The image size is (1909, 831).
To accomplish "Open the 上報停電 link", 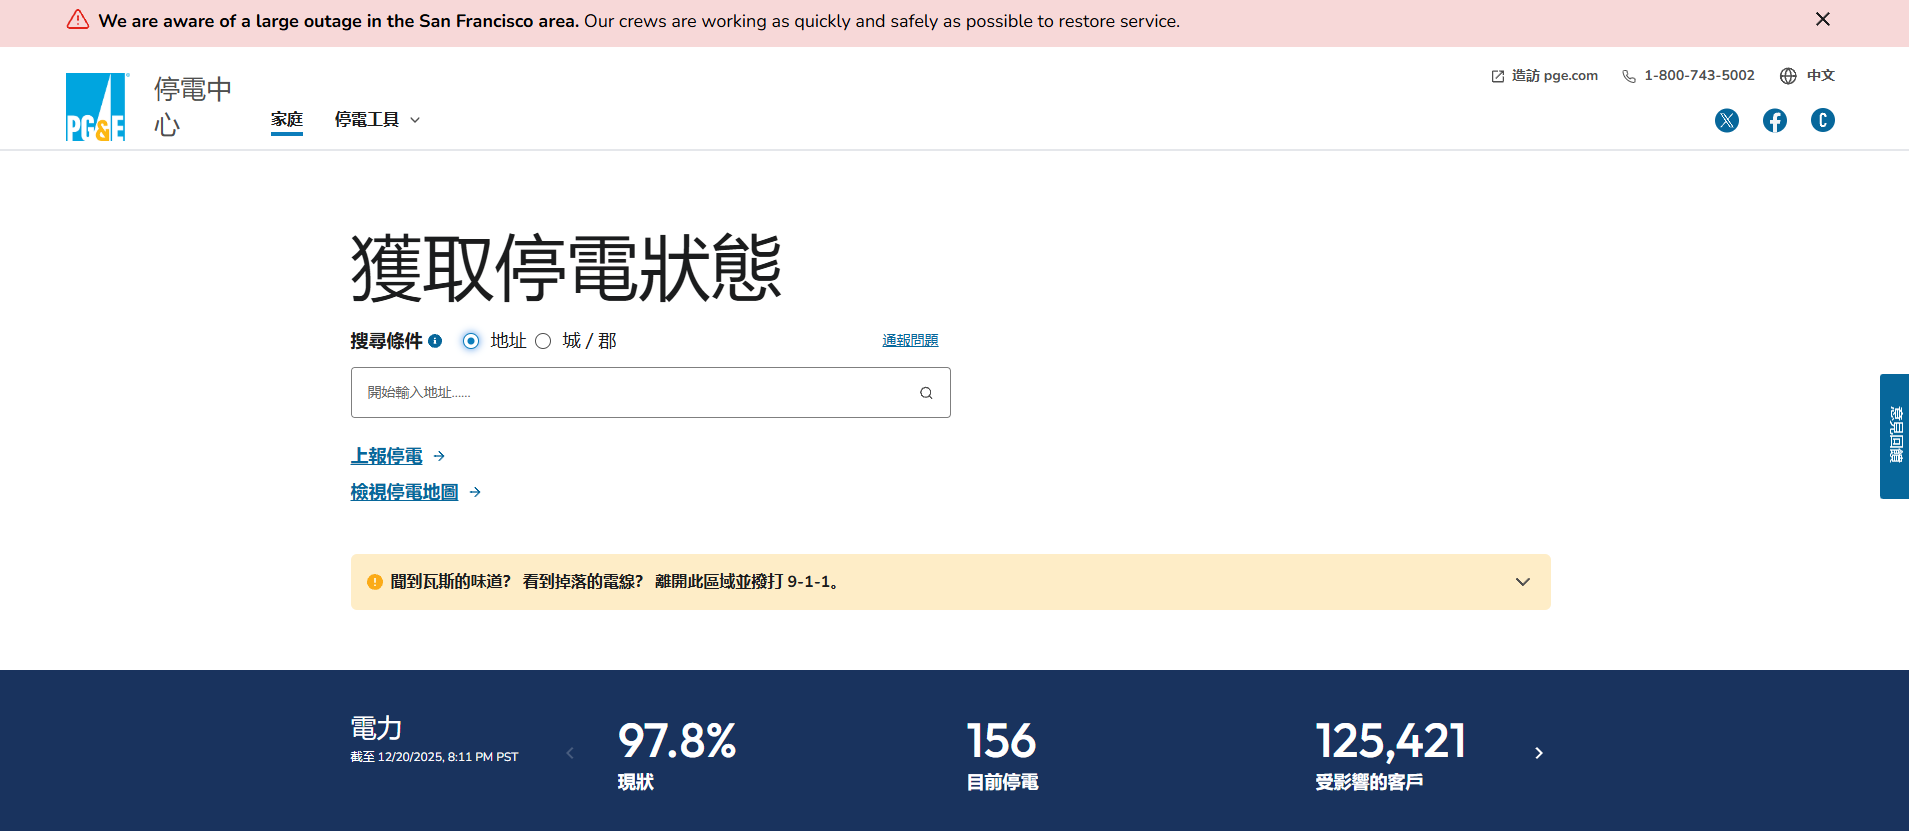I will (x=387, y=456).
